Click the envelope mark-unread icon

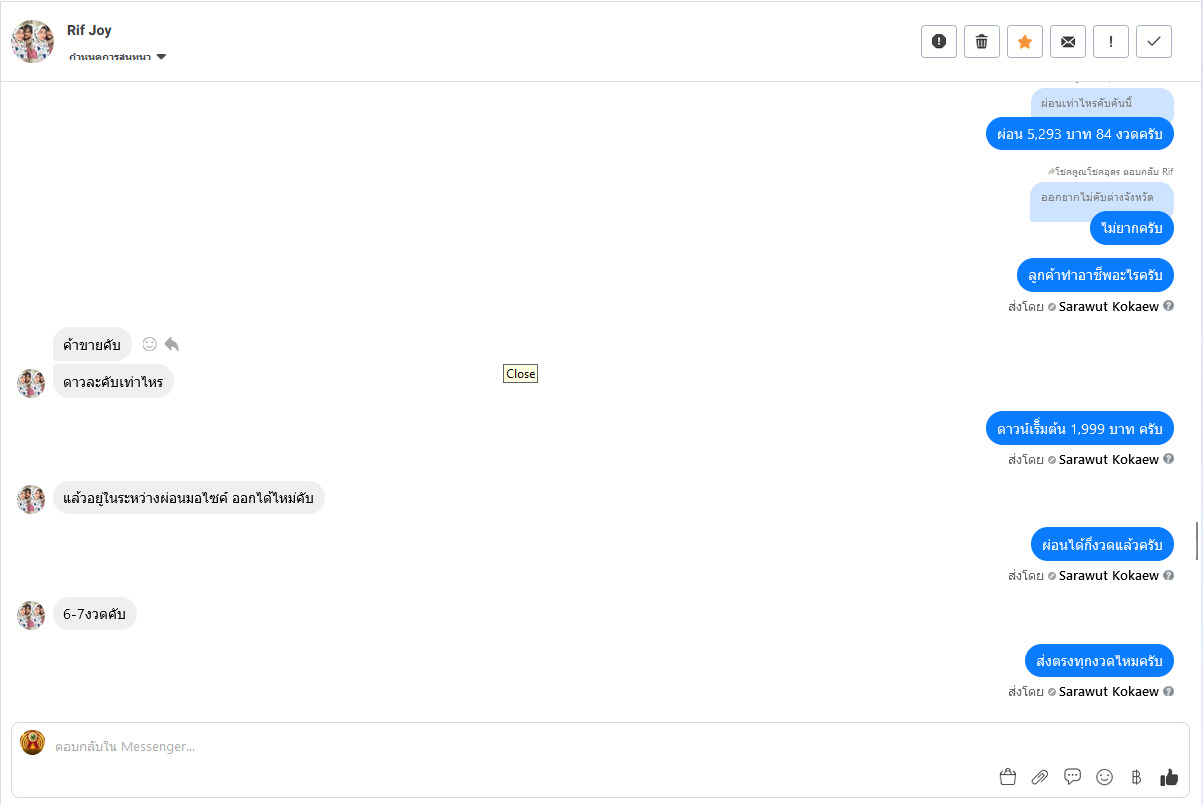pyautogui.click(x=1068, y=41)
